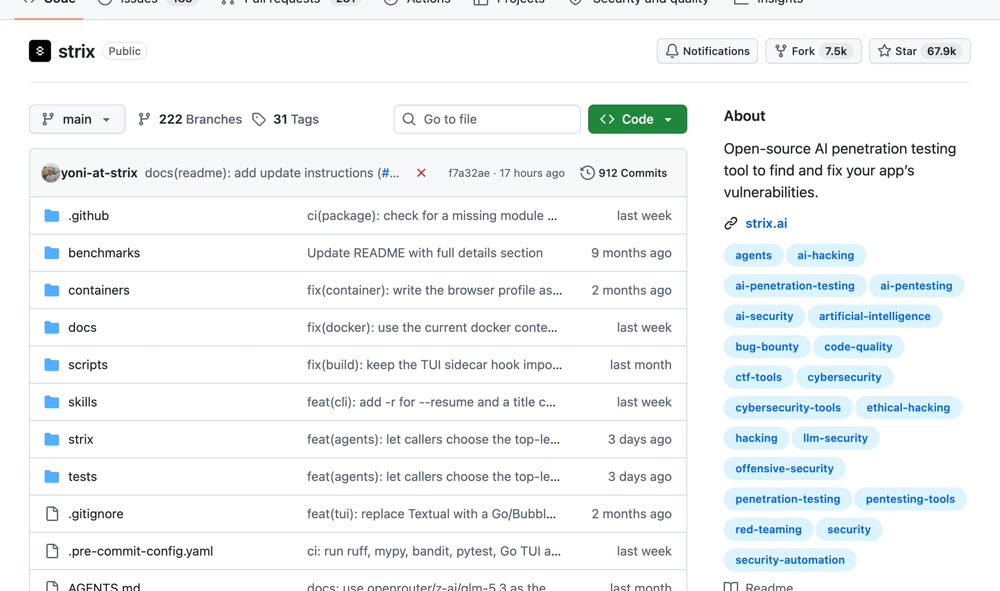This screenshot has height=591, width=1000.
Task: Open commit 'ci(package): check for a missing module'
Action: (432, 215)
